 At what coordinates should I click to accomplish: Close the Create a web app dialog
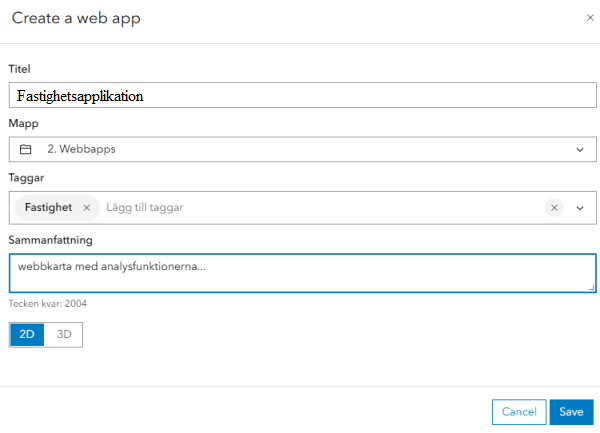click(x=588, y=18)
